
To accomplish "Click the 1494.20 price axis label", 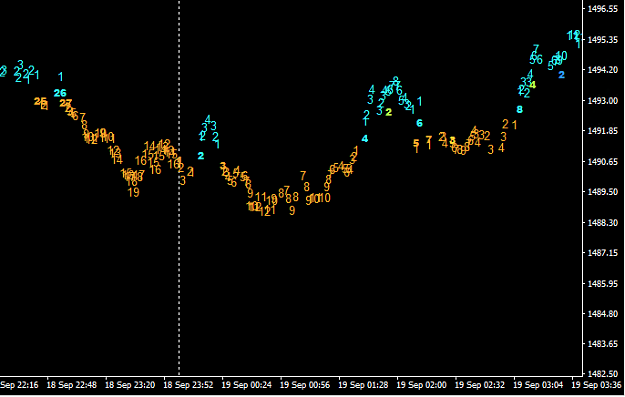I will point(602,70).
